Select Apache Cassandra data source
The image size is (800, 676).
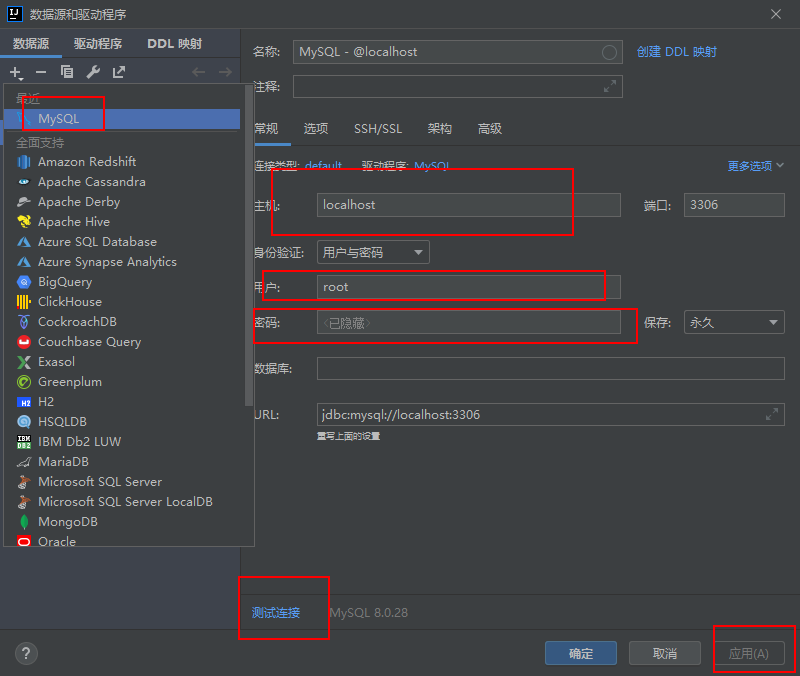(x=121, y=182)
